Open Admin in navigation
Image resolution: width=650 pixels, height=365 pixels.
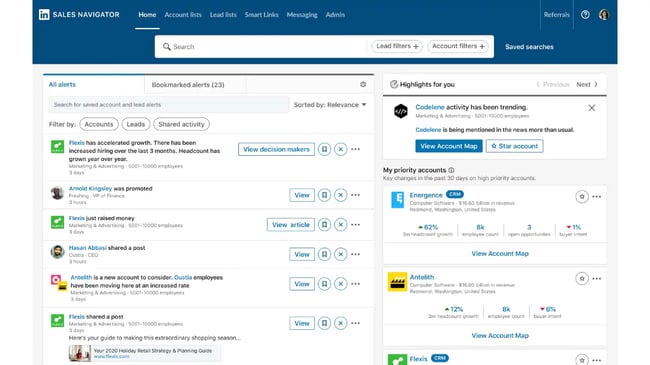[335, 15]
